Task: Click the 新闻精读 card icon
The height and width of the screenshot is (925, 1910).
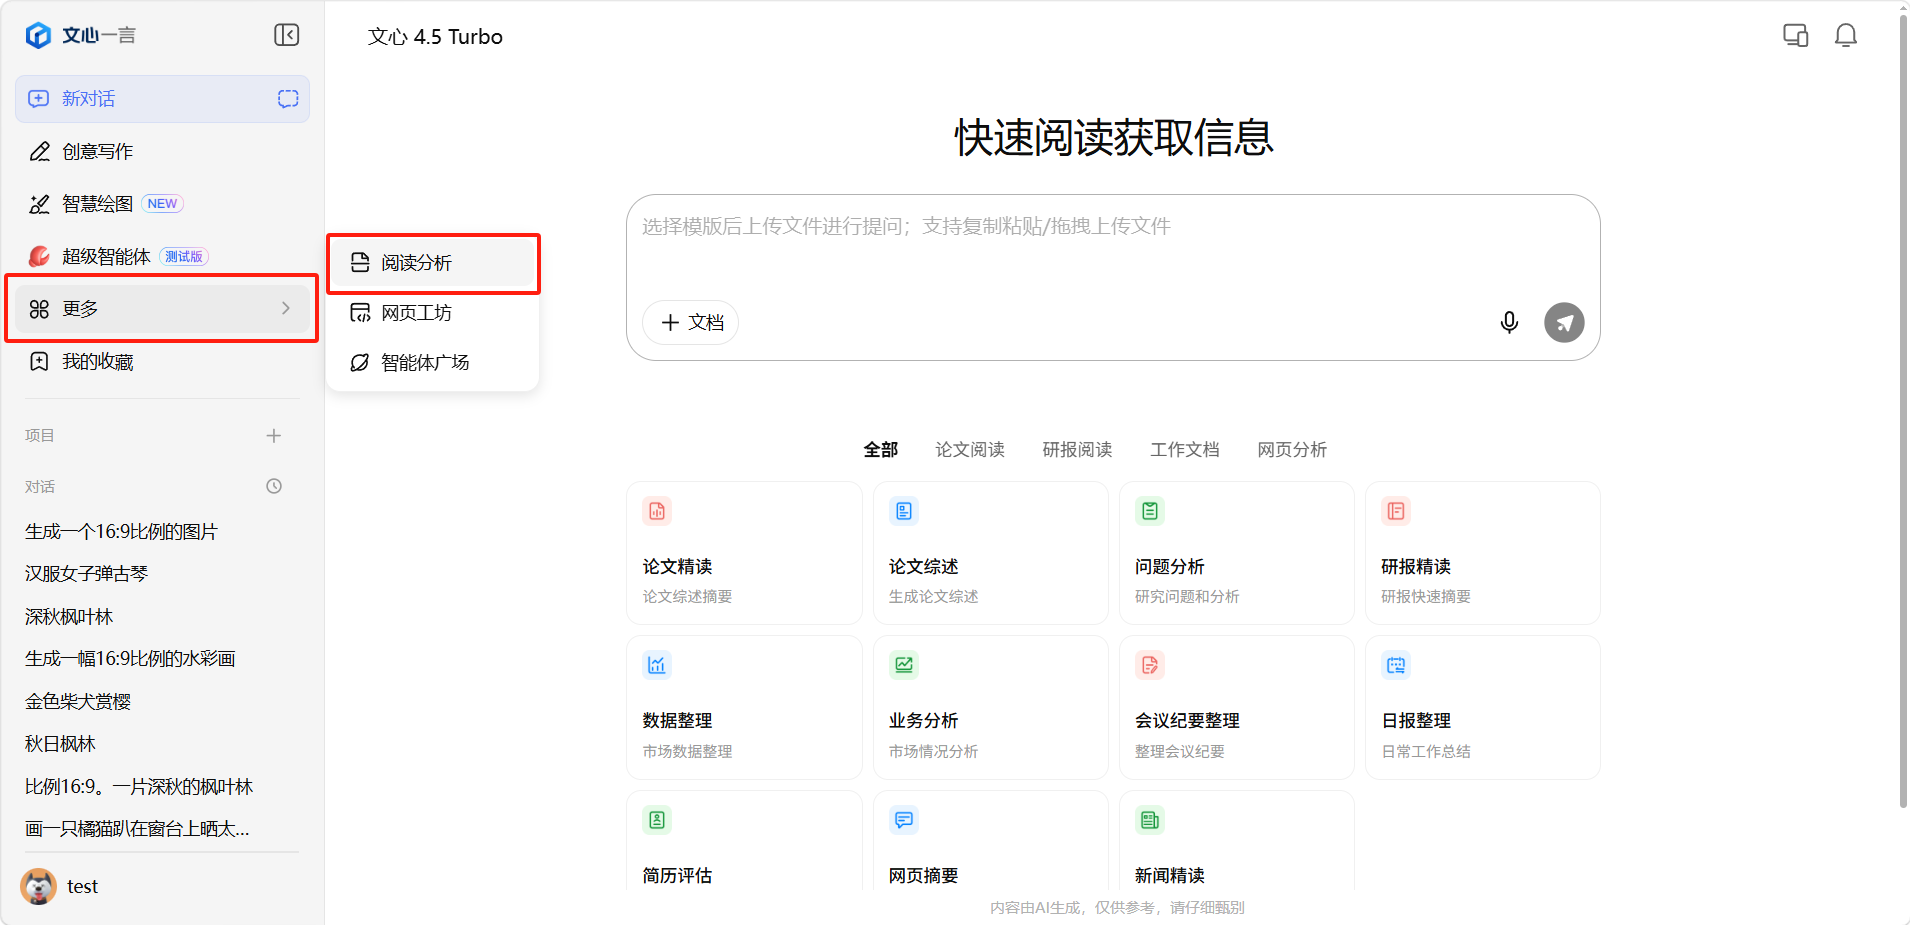Action: tap(1150, 820)
